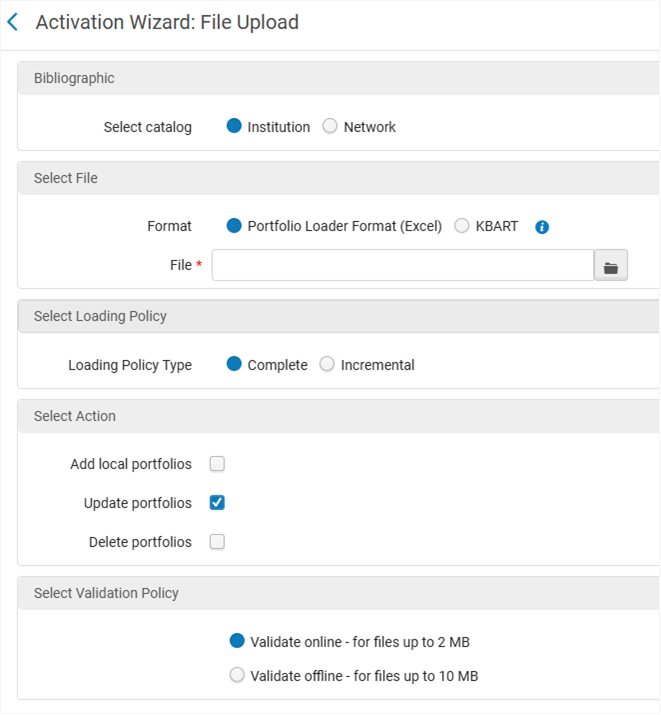Select Validate offline for files up to 10 MB
The image size is (661, 715).
pos(237,675)
